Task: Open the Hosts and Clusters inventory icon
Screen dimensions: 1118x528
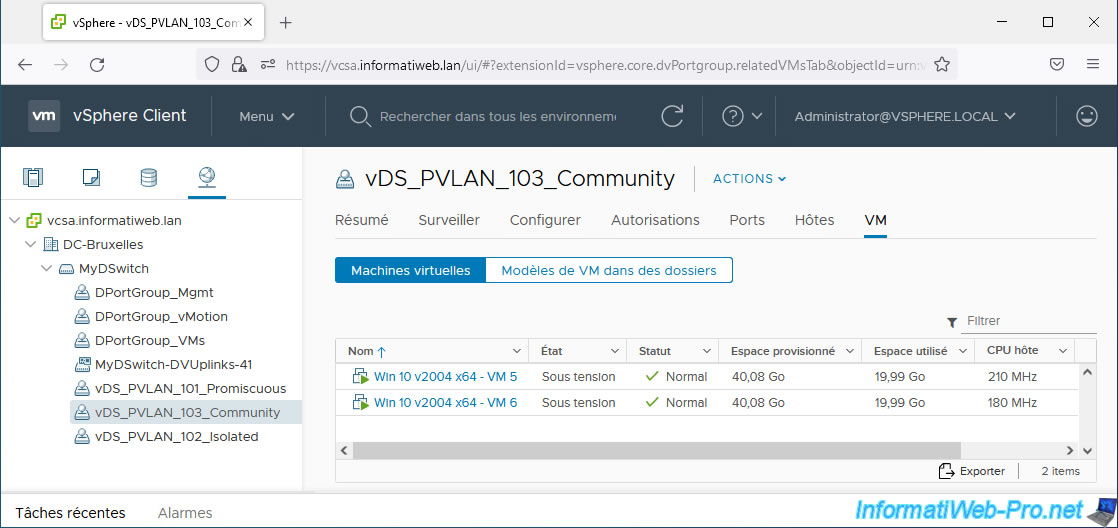Action: point(34,177)
